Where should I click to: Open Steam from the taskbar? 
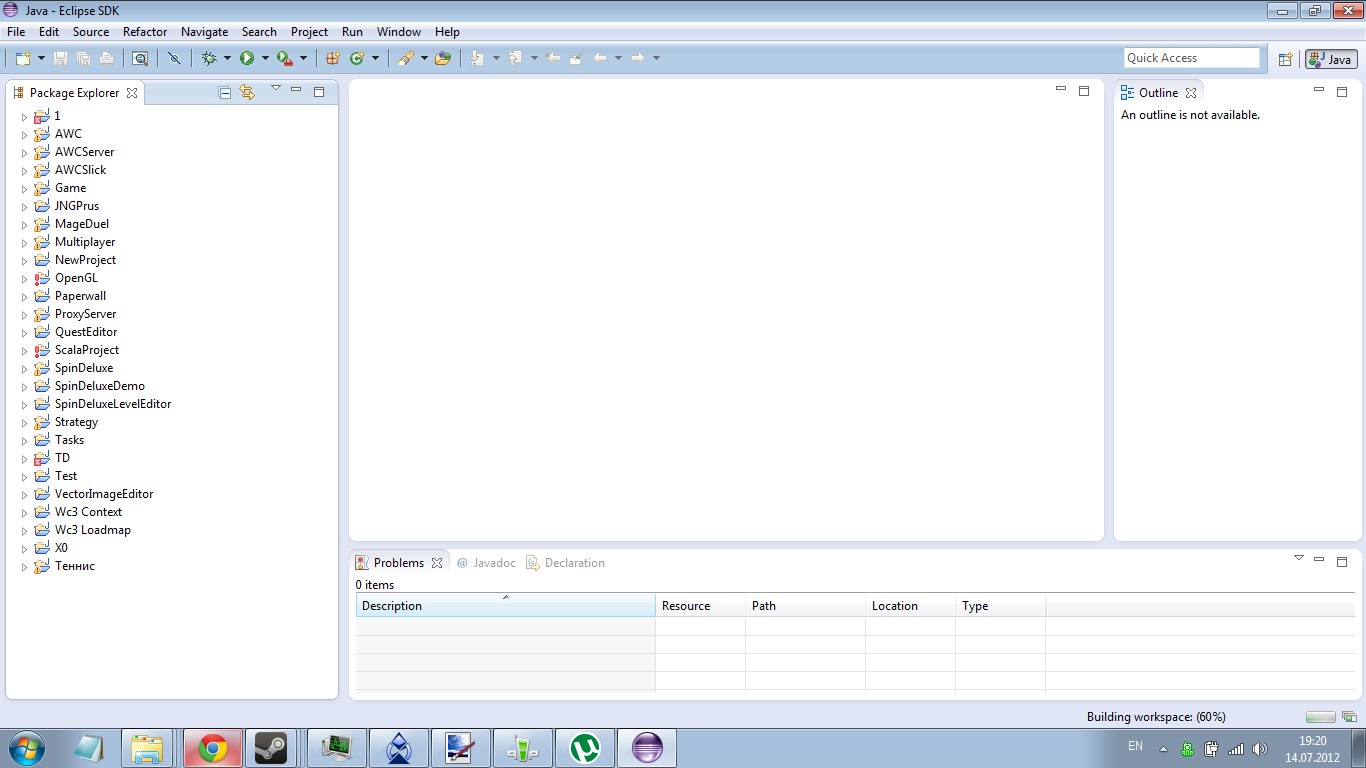(270, 748)
